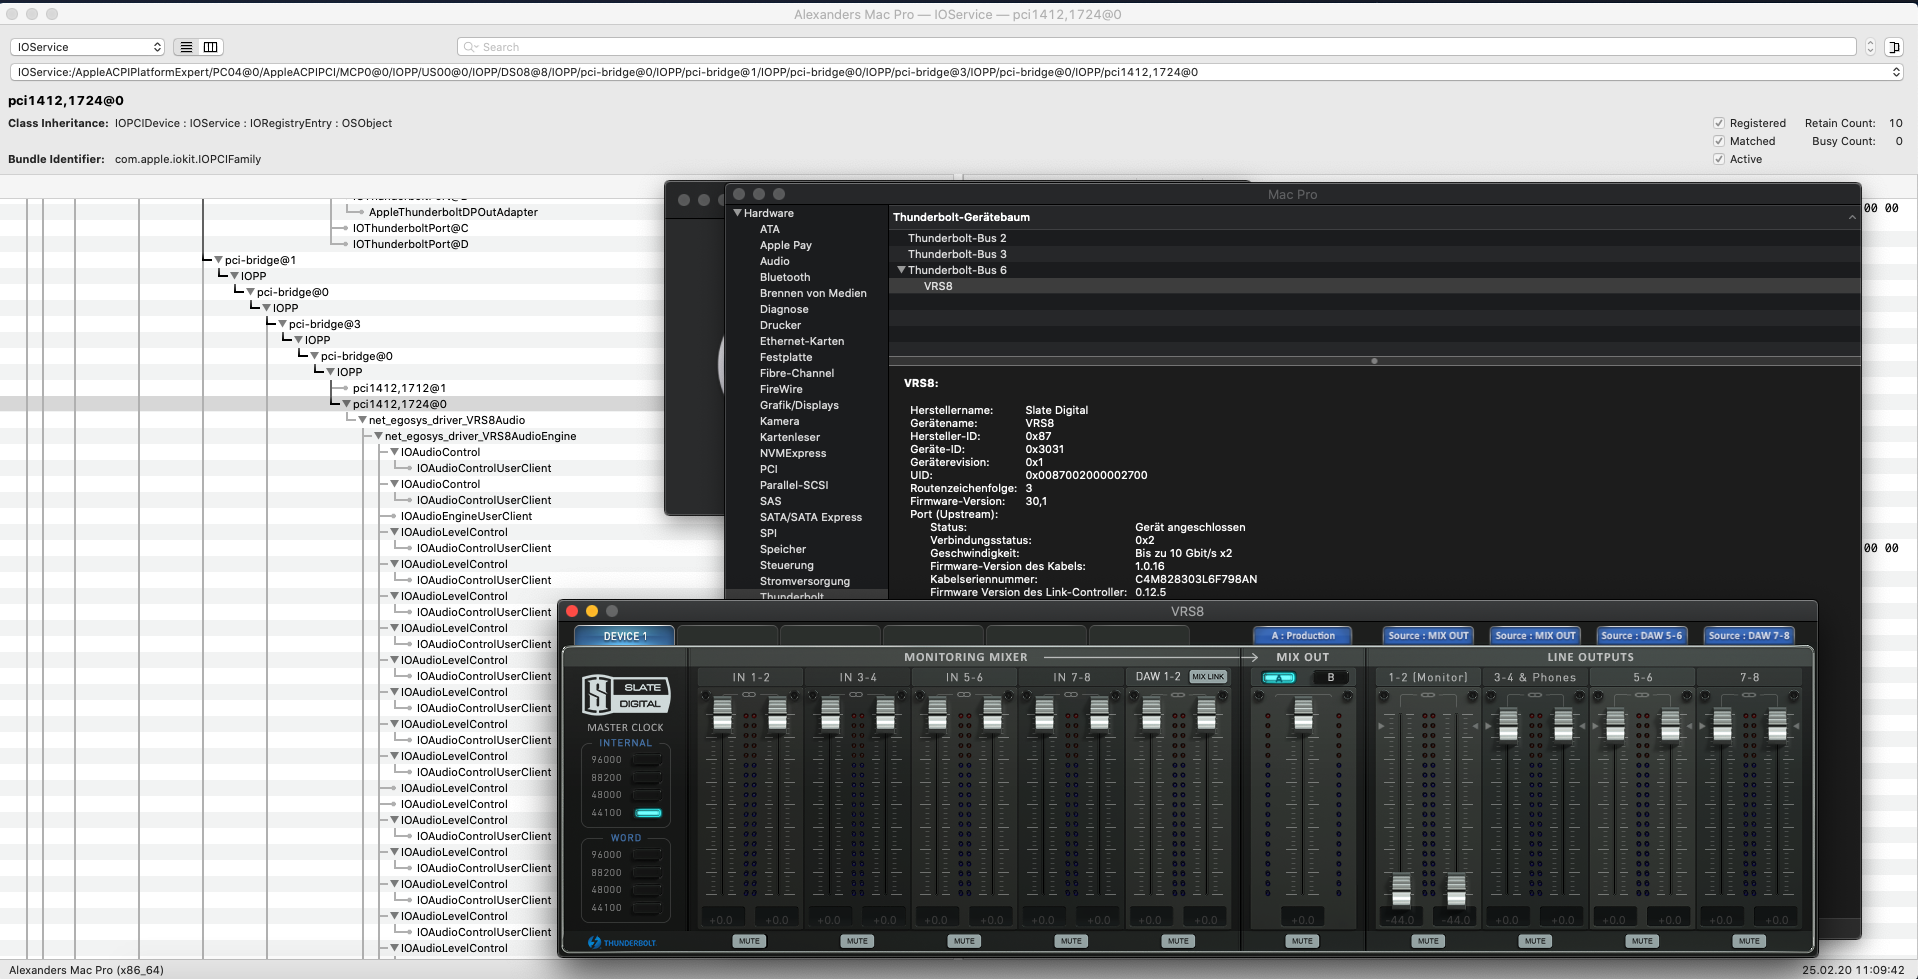The height and width of the screenshot is (979, 1918).
Task: Click the left pan knob of 1-2 (Monitor)
Action: pyautogui.click(x=1384, y=696)
